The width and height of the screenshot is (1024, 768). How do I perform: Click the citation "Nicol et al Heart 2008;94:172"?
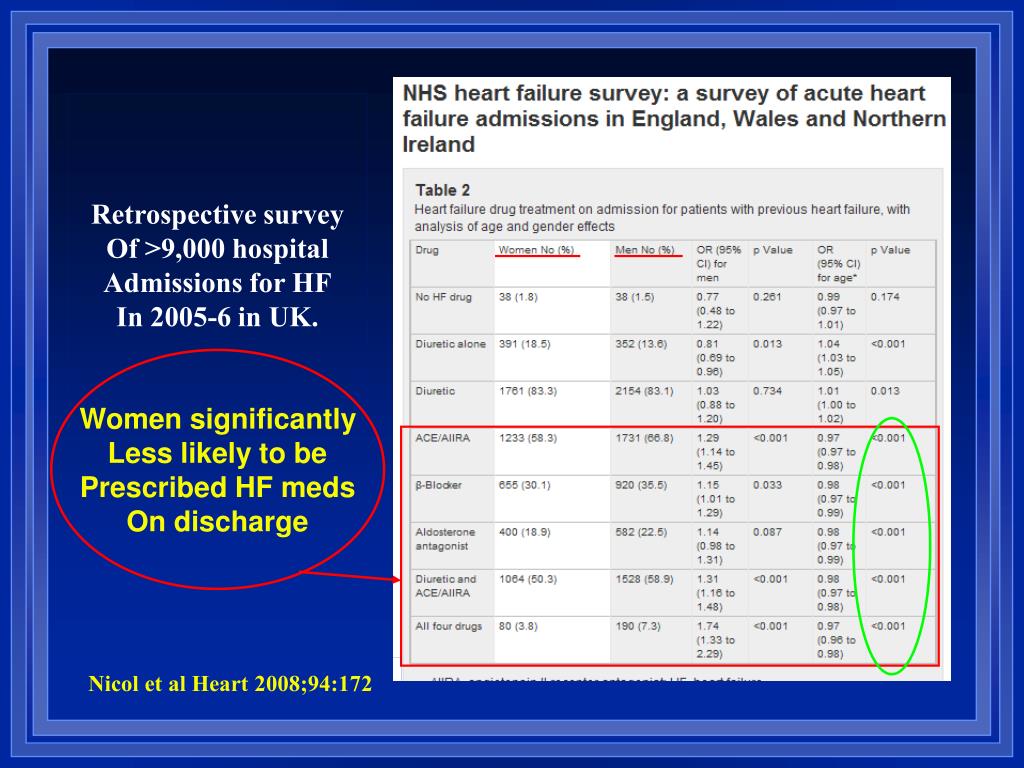click(x=230, y=684)
